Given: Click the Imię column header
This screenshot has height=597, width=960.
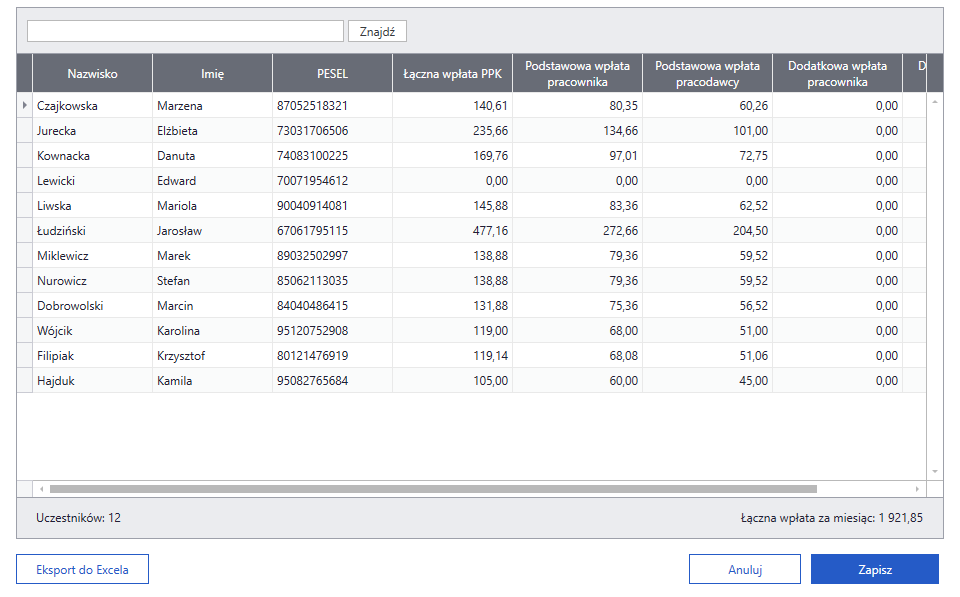Looking at the screenshot, I should [212, 73].
